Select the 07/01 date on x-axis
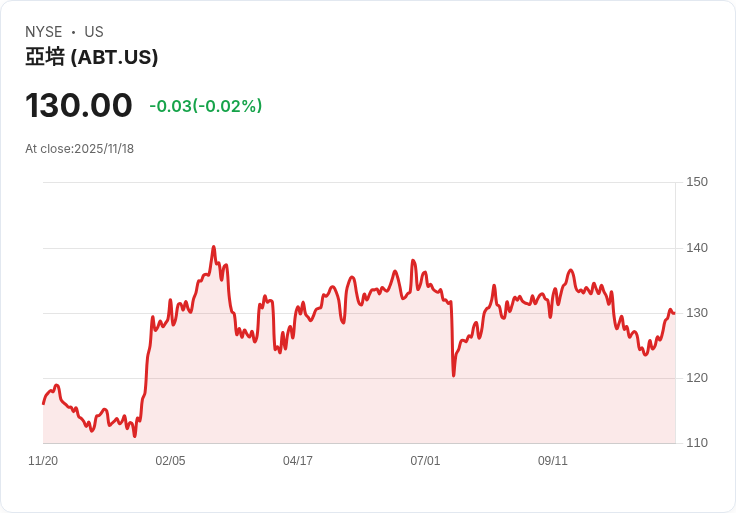Screen dimensions: 736x513 click(x=425, y=461)
